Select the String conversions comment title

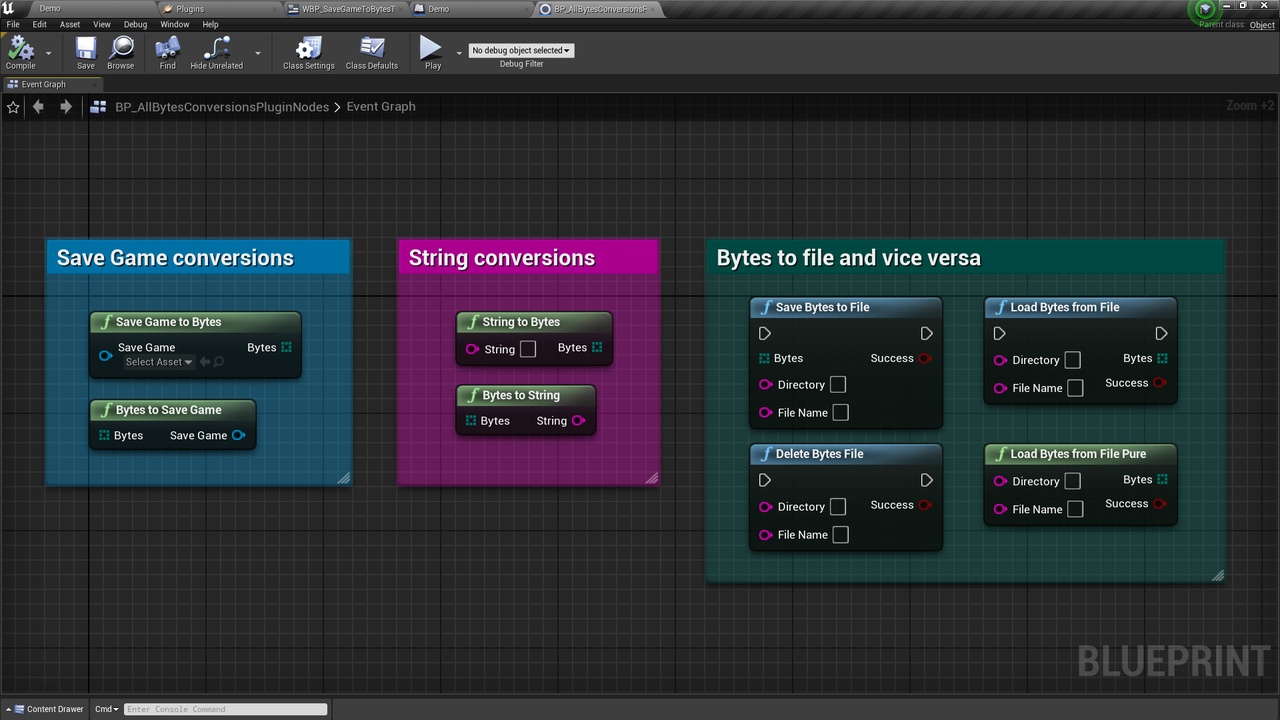(x=502, y=258)
